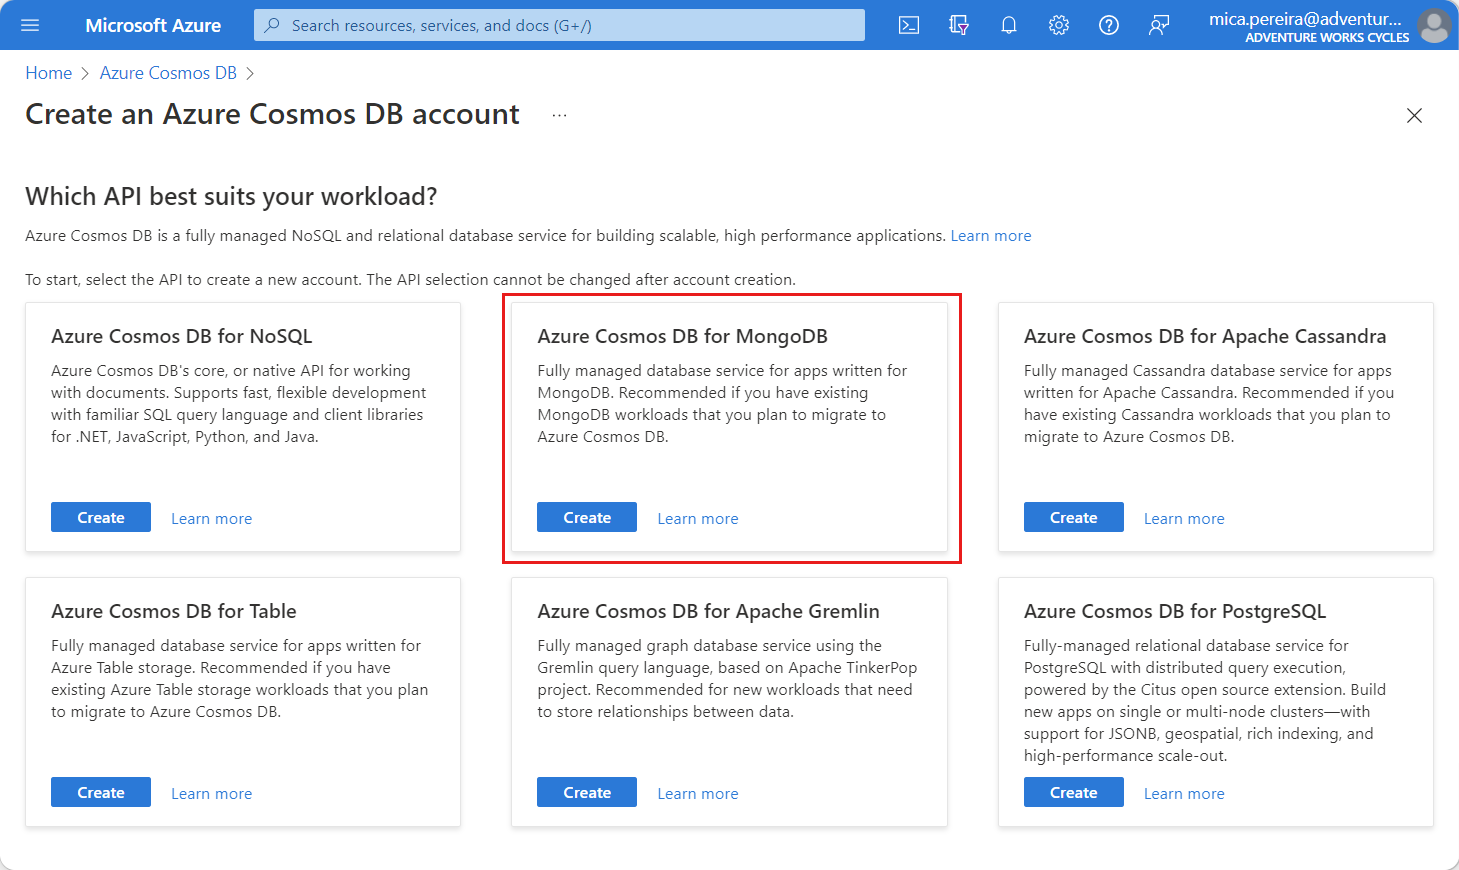
Task: Learn more about Apache Gremlin API
Action: coord(697,792)
